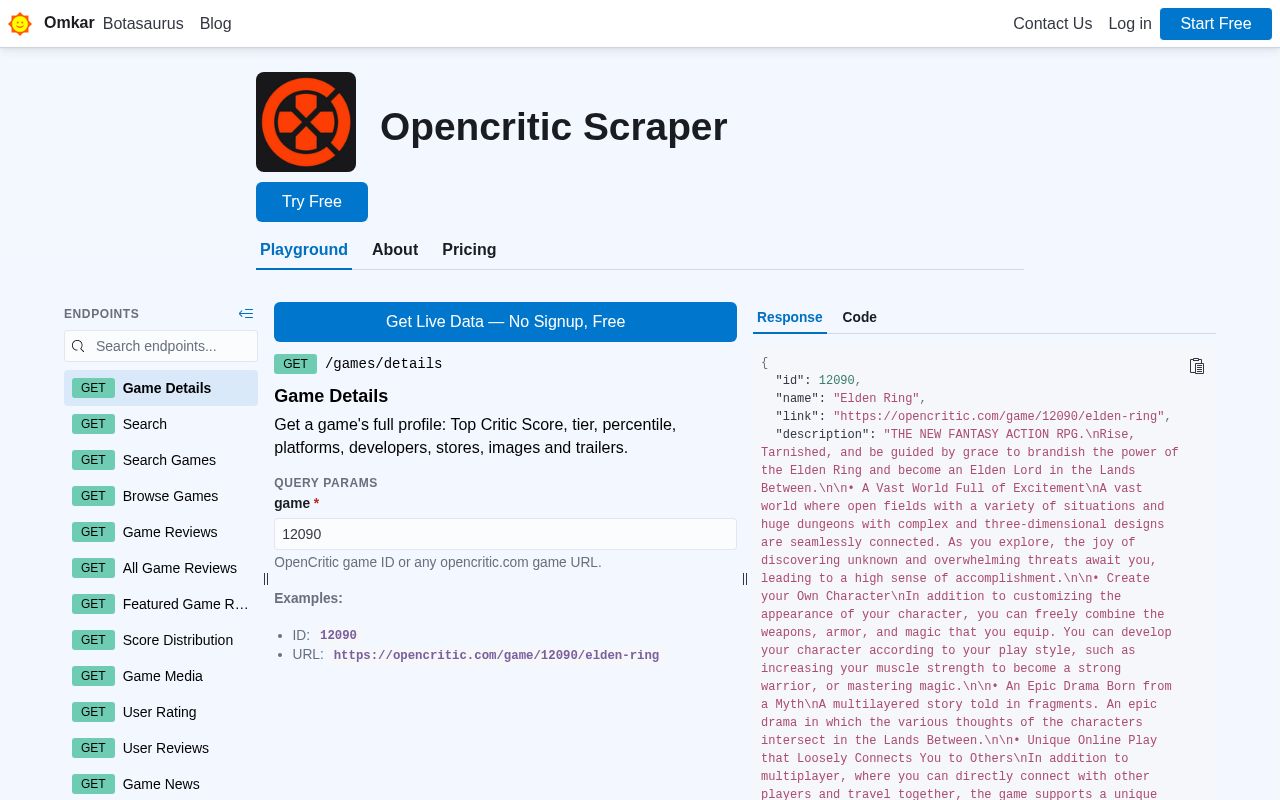Click the Omkar brand name

click(x=69, y=23)
